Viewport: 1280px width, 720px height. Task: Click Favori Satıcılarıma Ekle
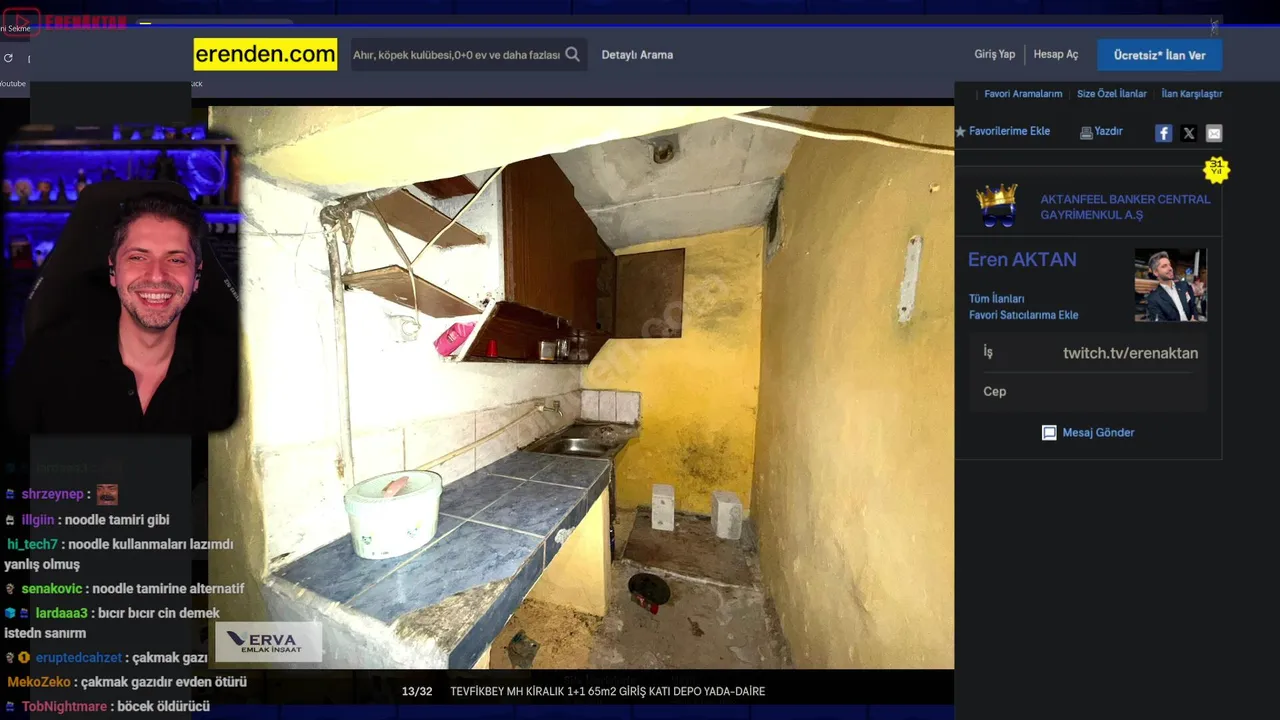(1023, 315)
